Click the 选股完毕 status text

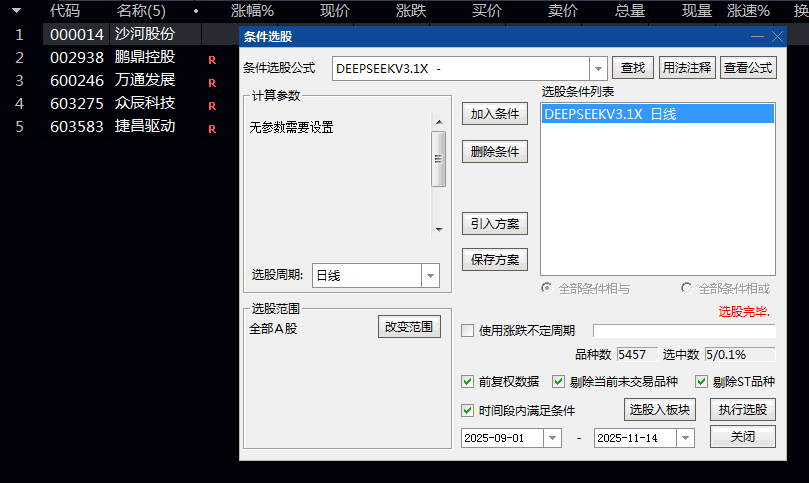[744, 312]
